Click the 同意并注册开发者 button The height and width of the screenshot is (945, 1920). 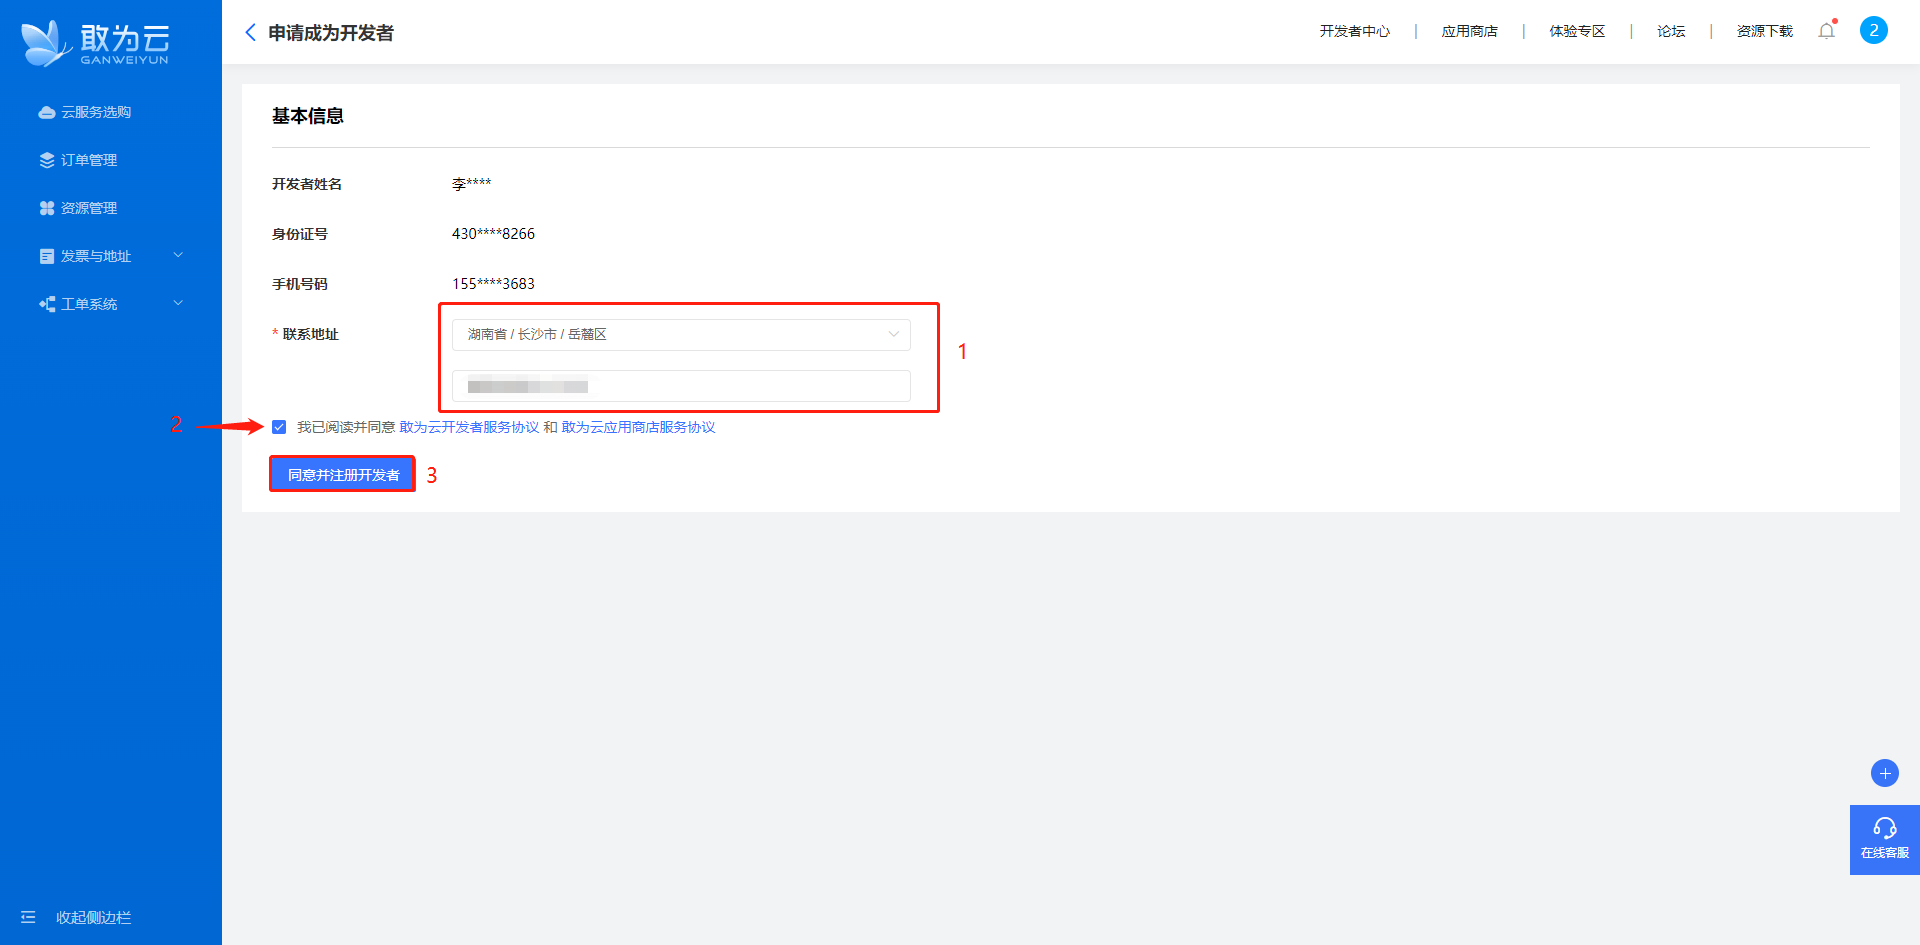343,474
